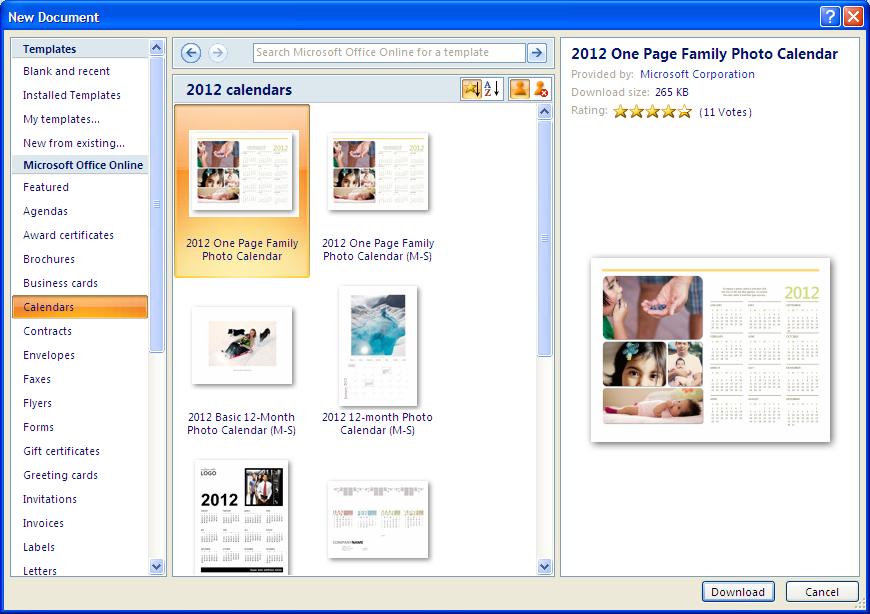
Task: Sort templates alphabetically A to Z
Action: pos(493,89)
